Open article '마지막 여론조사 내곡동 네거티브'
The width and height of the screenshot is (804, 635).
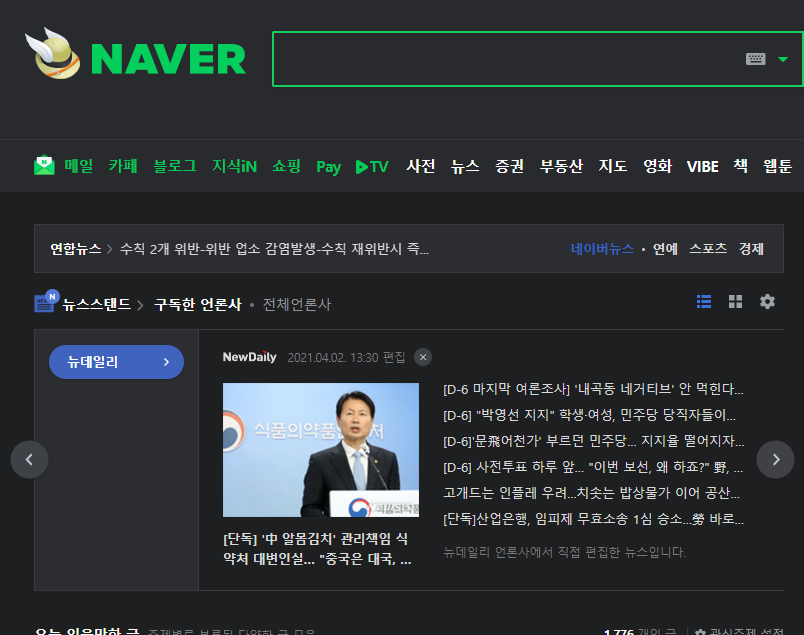(x=593, y=389)
